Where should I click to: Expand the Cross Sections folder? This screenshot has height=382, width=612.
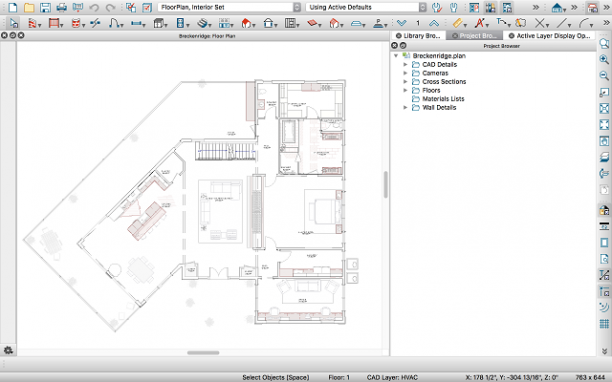click(405, 82)
